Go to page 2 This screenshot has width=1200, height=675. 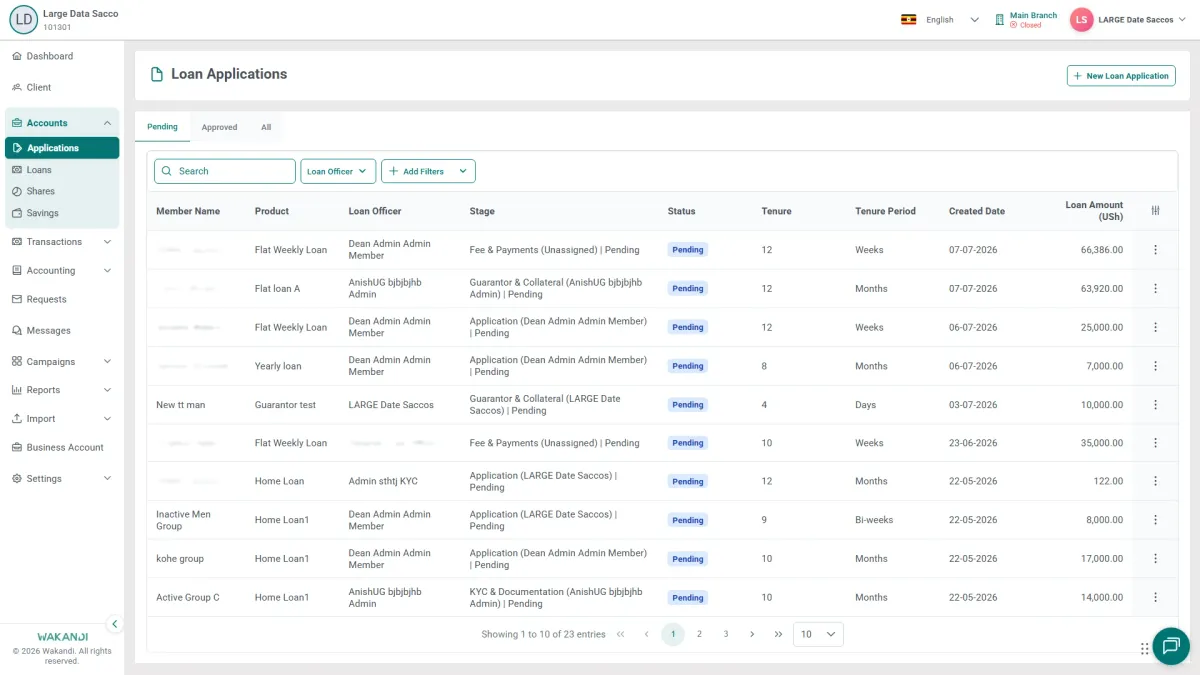tap(699, 634)
